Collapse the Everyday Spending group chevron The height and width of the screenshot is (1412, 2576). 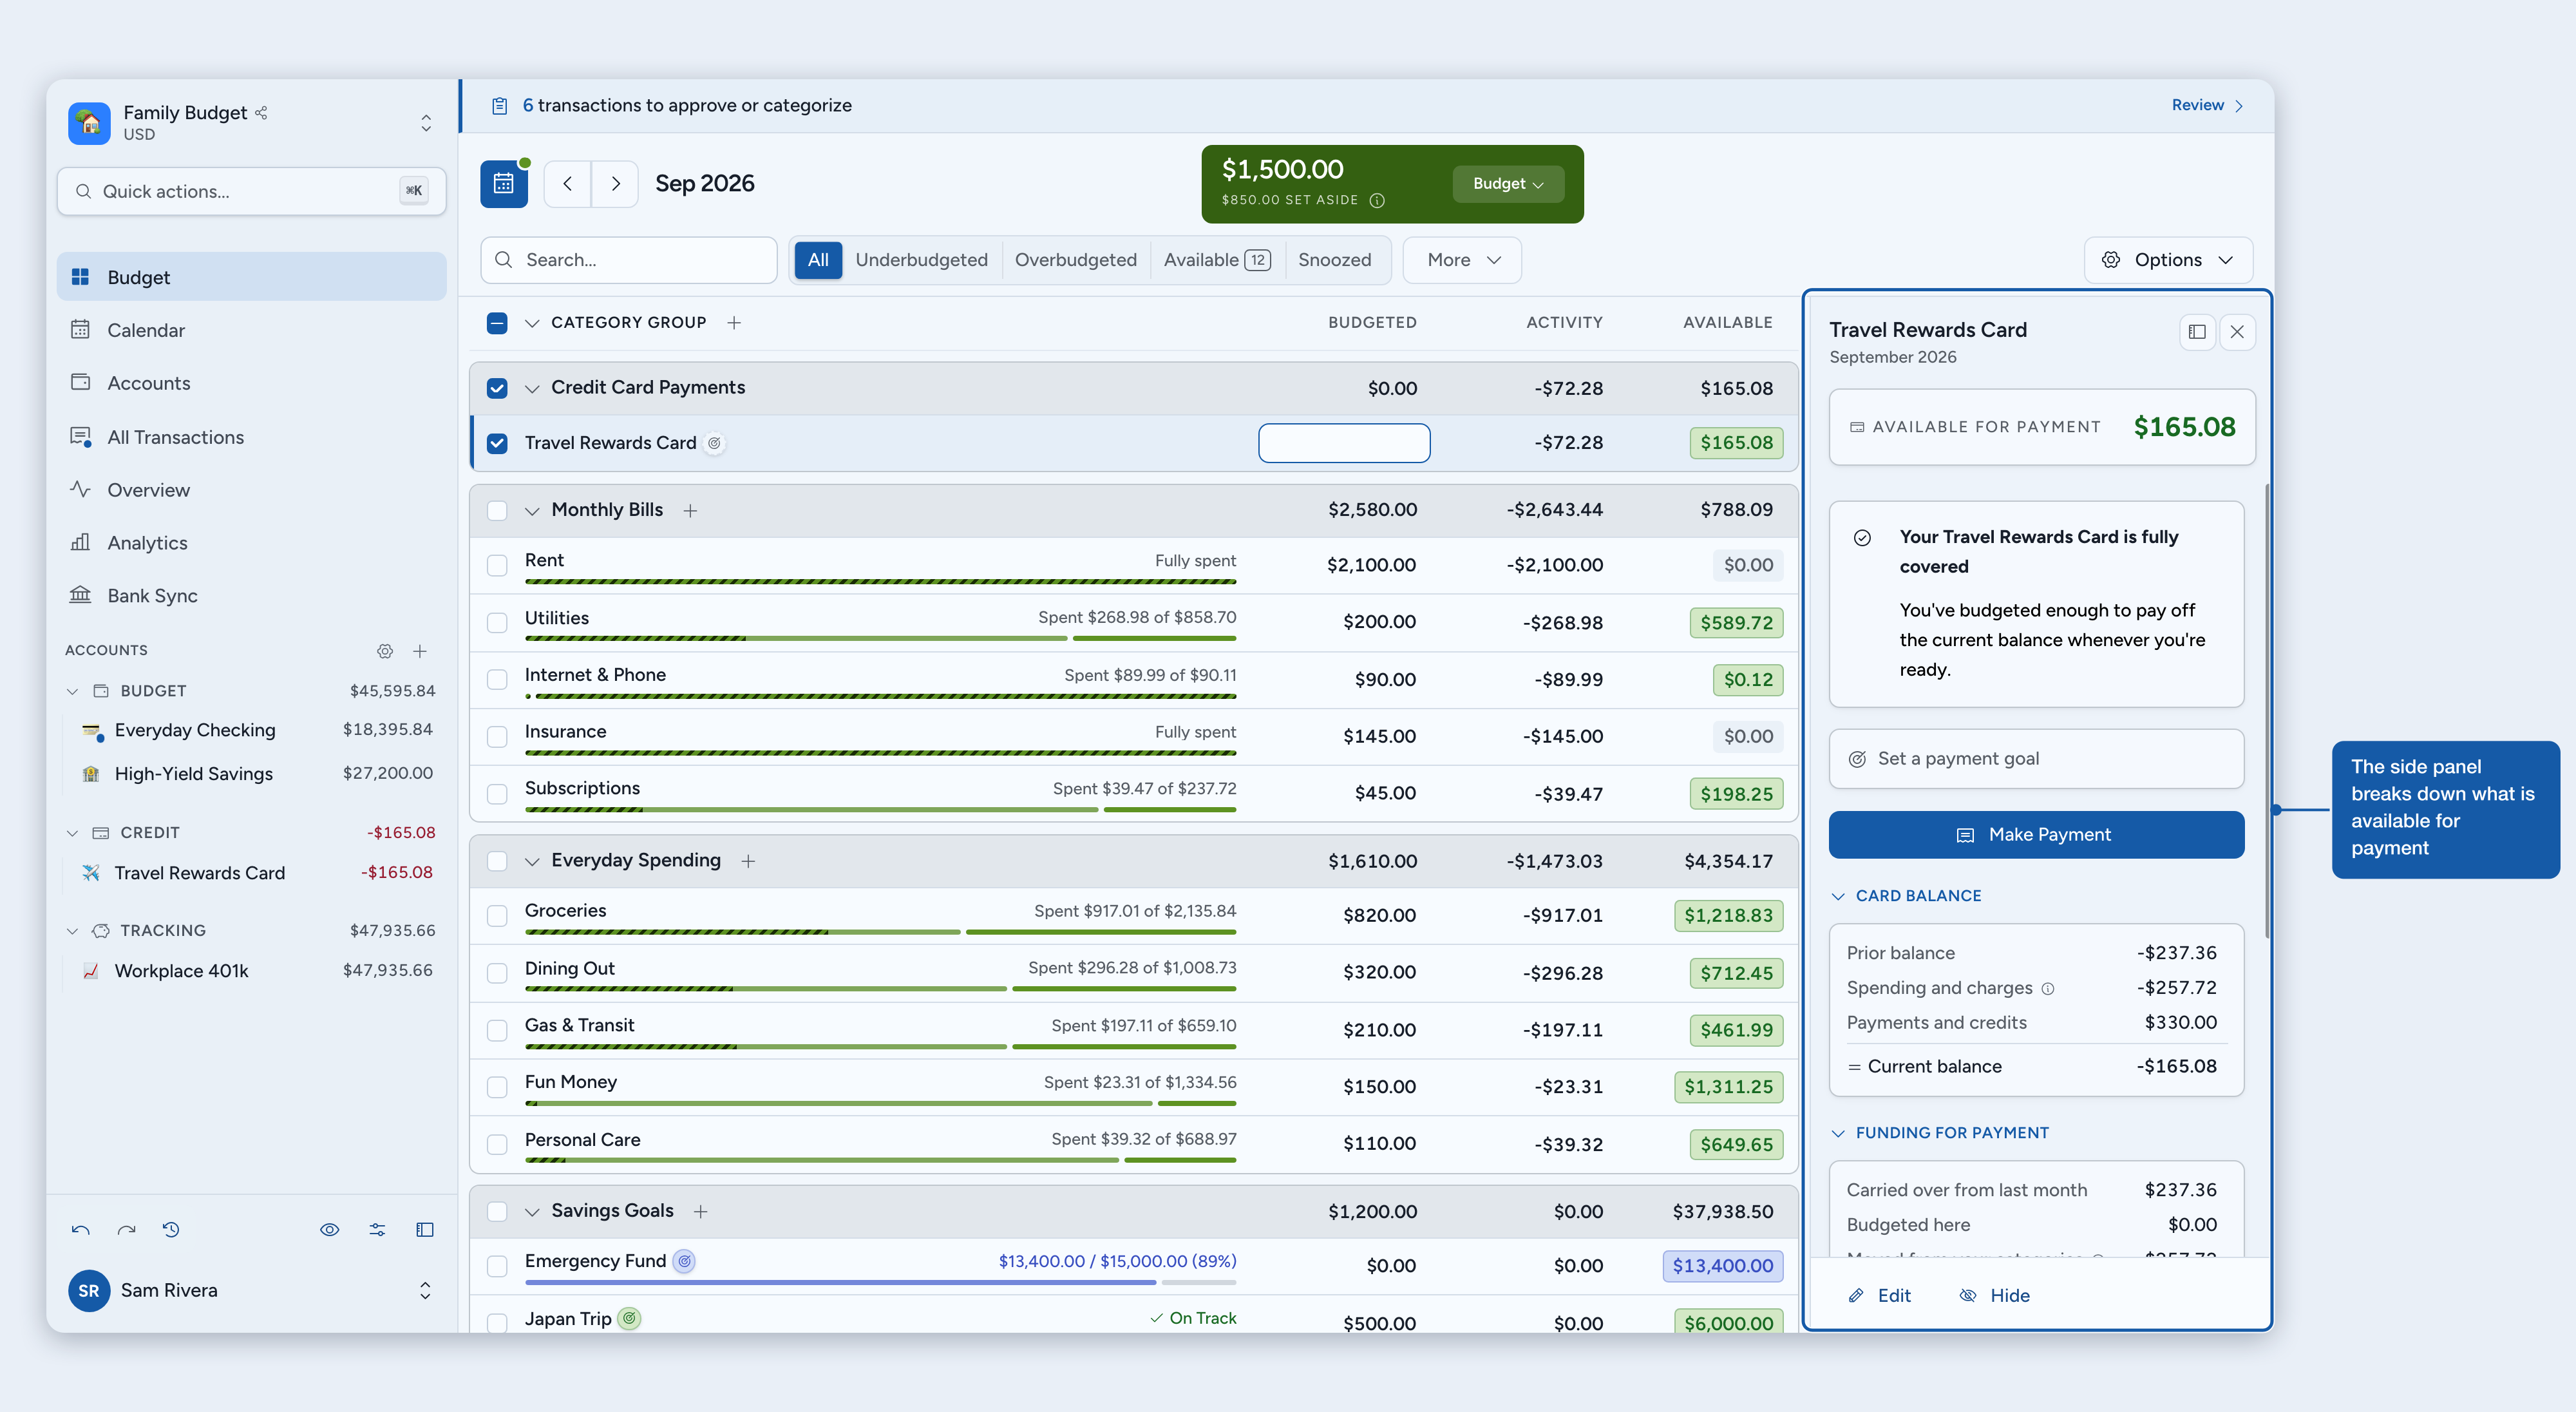click(x=532, y=861)
